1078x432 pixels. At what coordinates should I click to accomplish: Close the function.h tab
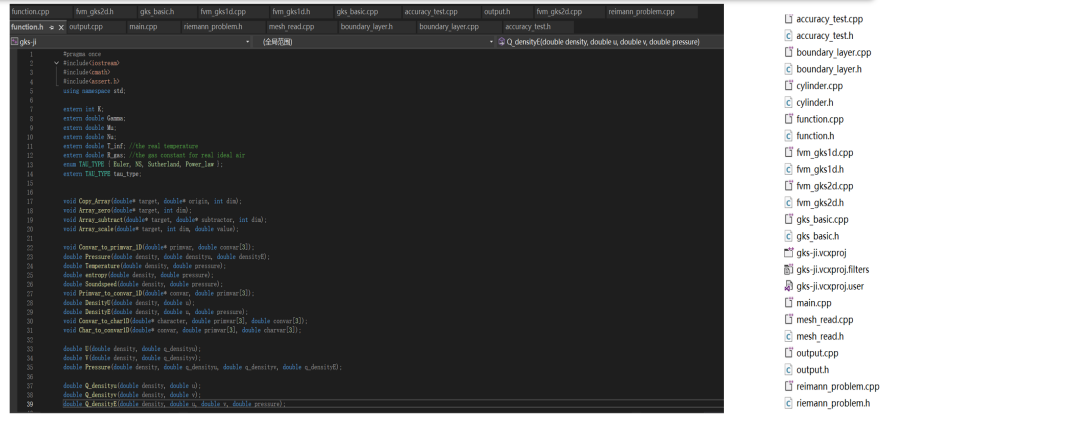[60, 27]
